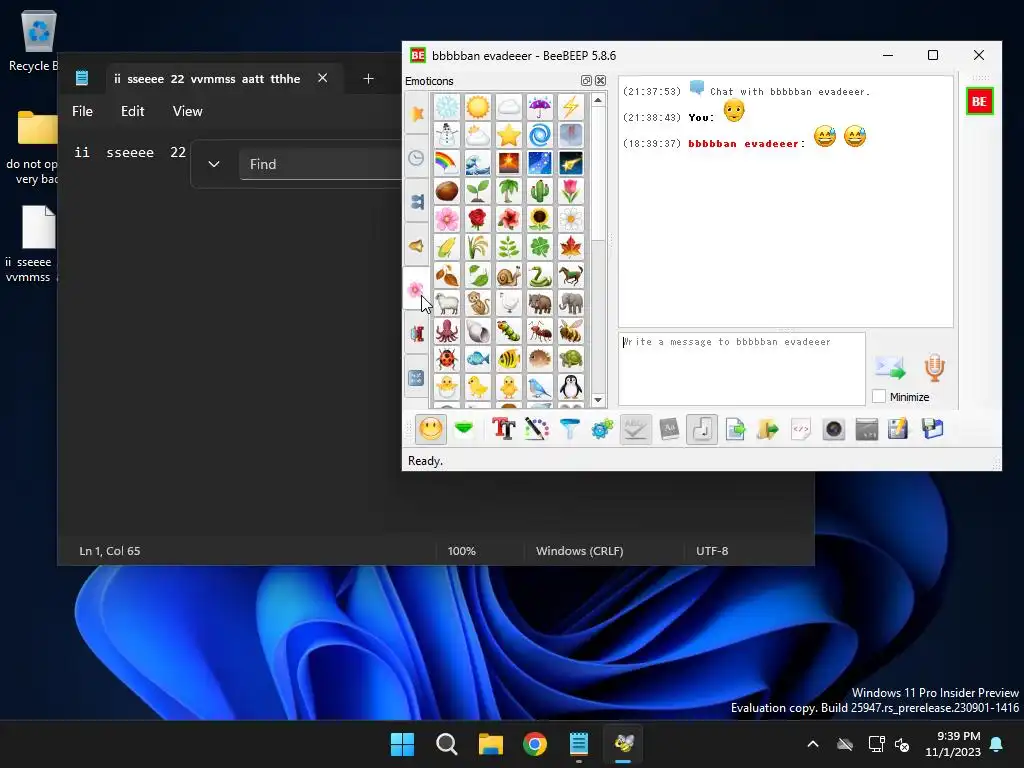1024x768 pixels.
Task: Click the Windows Start button
Action: (x=402, y=744)
